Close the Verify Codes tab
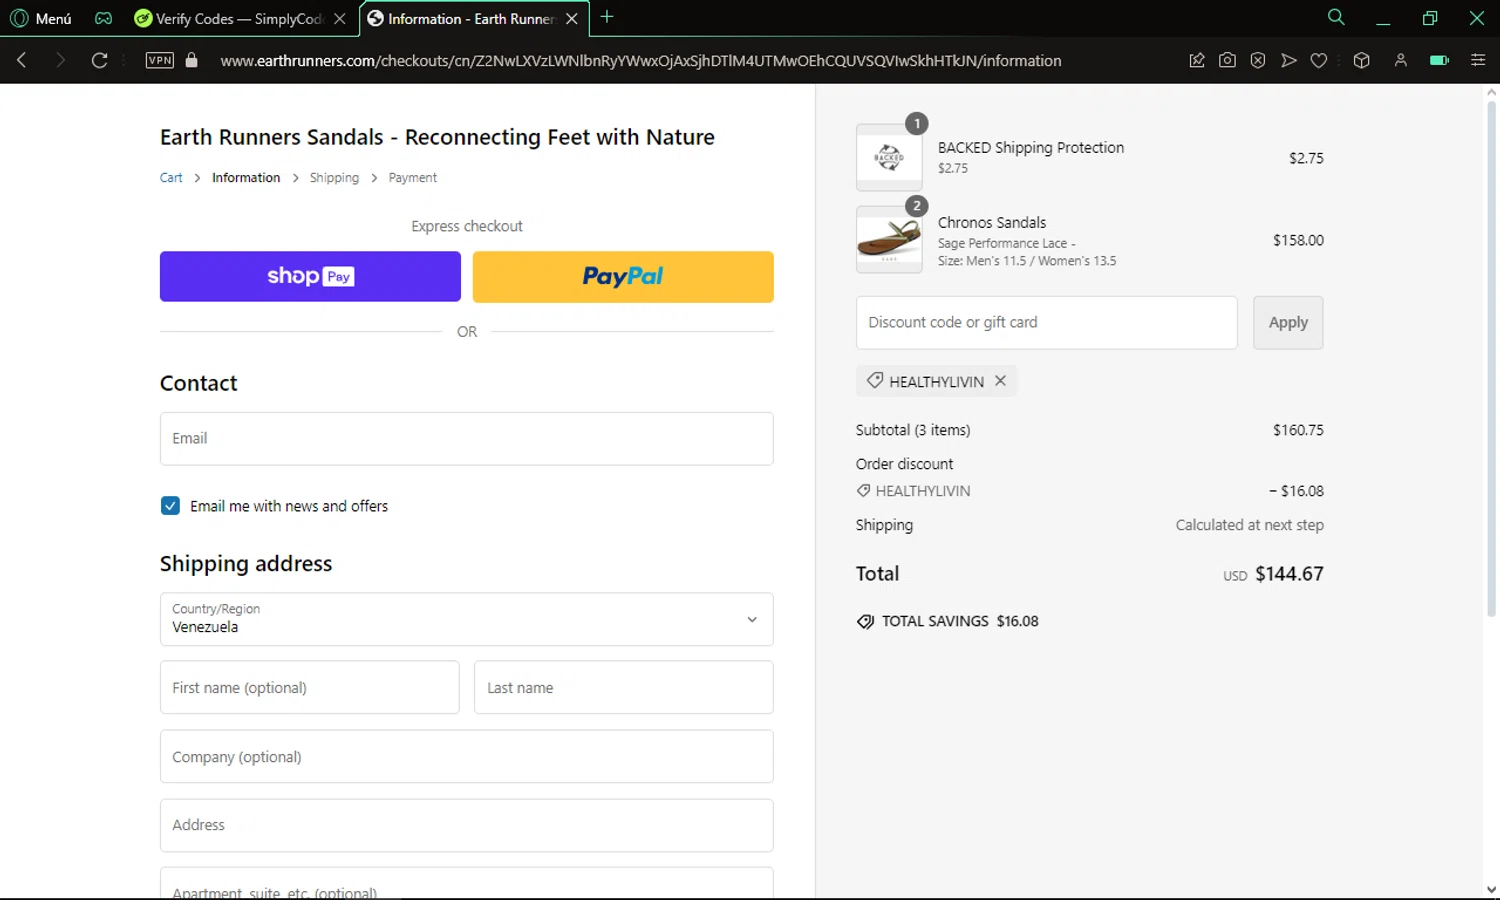Viewport: 1500px width, 900px height. (340, 18)
